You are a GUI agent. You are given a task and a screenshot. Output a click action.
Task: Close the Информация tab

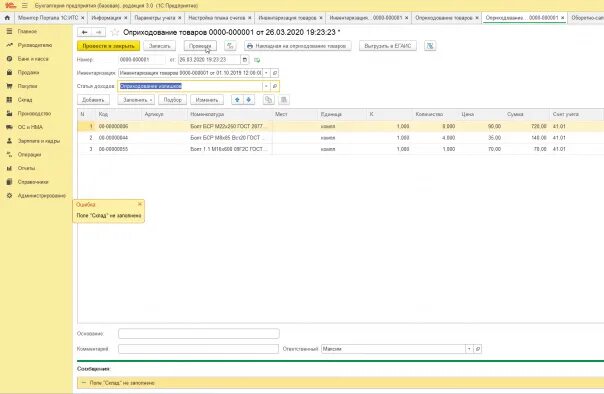126,18
